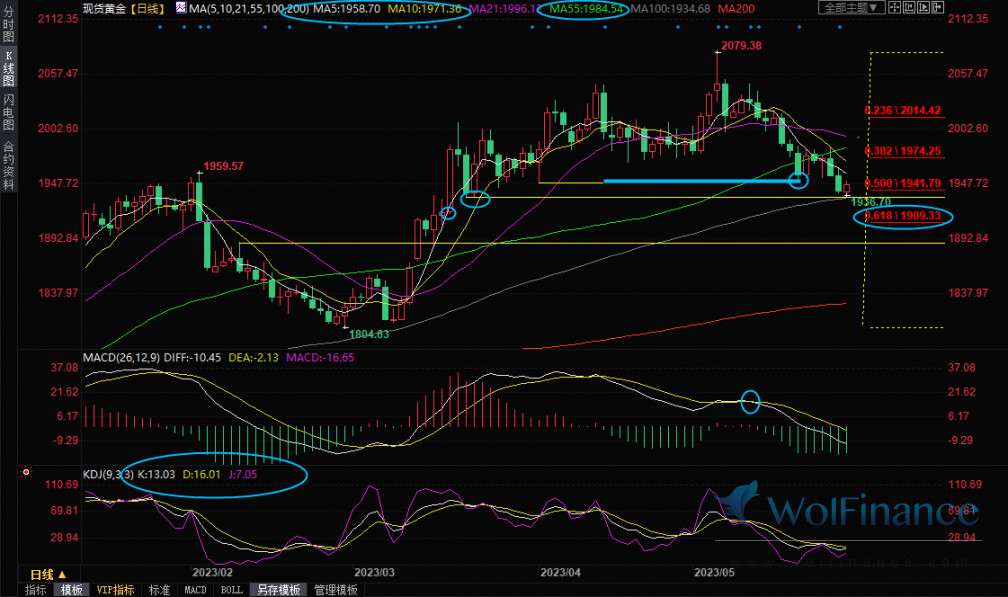Click the 2079.38 high price label
1008x597 pixels.
point(741,46)
